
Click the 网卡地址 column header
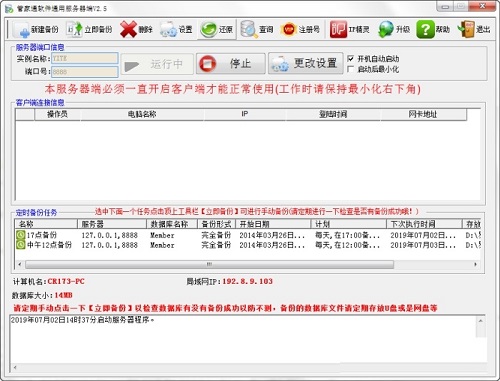[423, 114]
